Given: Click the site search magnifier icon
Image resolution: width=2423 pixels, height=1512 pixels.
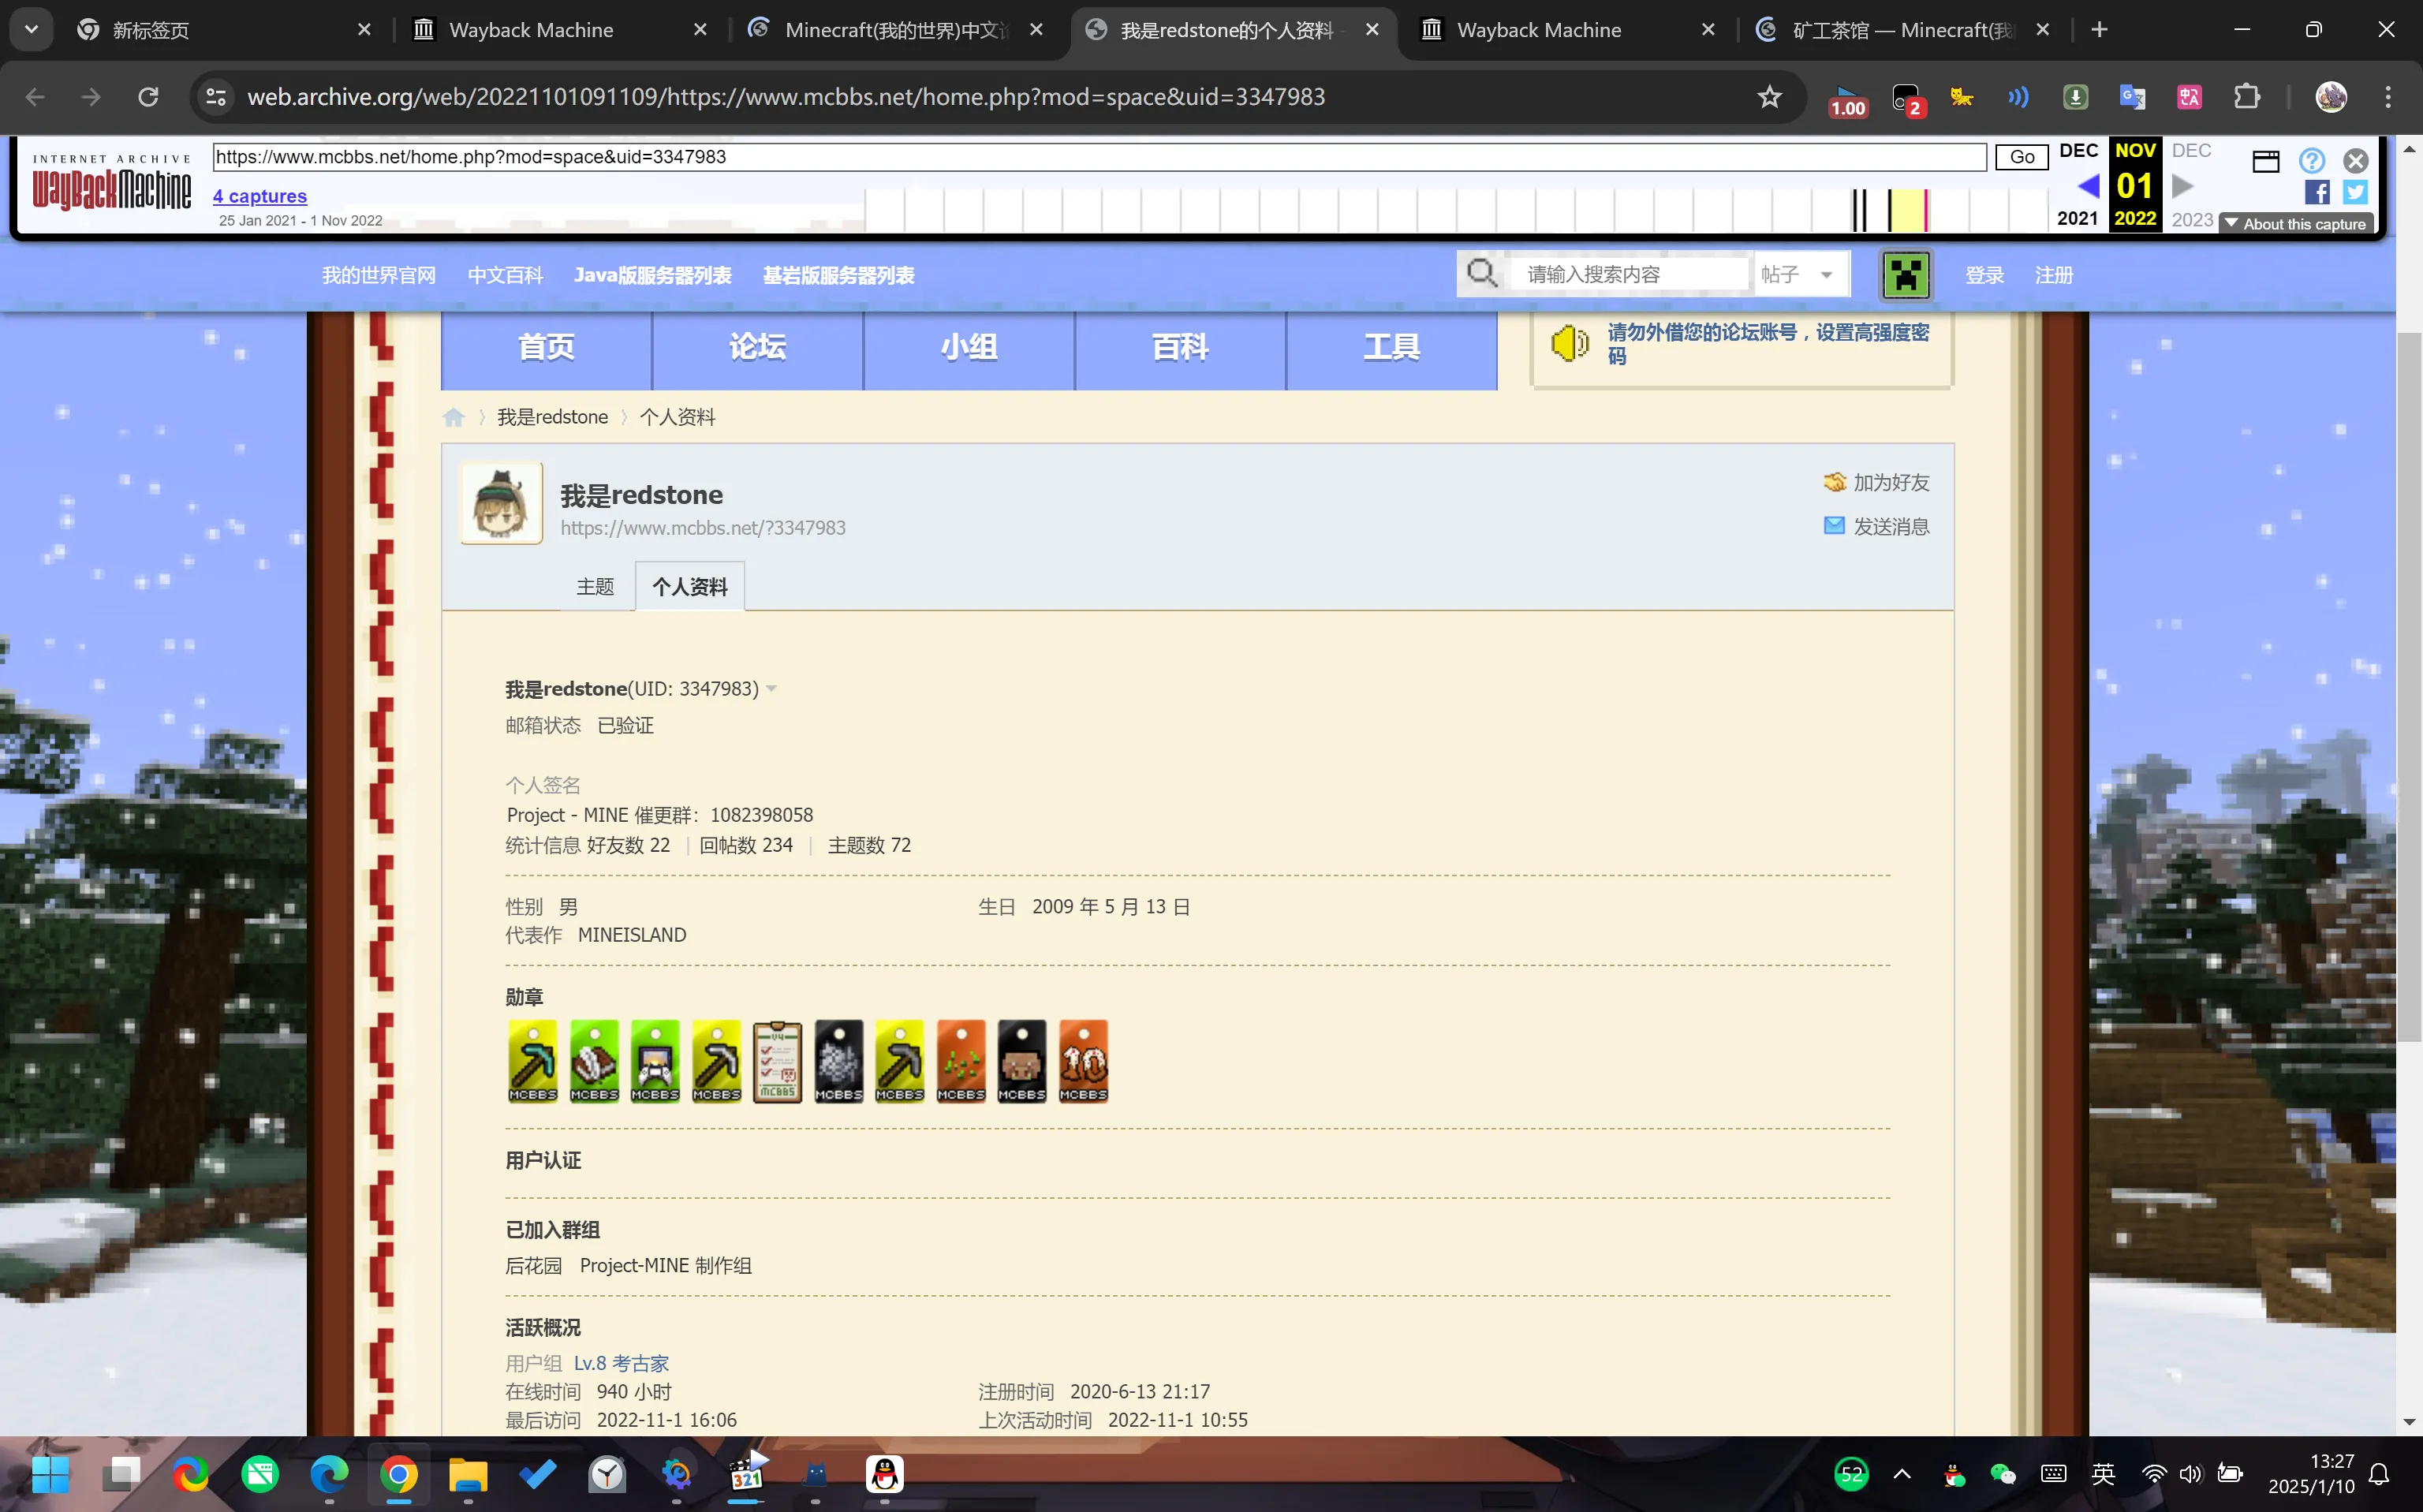Looking at the screenshot, I should click(x=1481, y=273).
